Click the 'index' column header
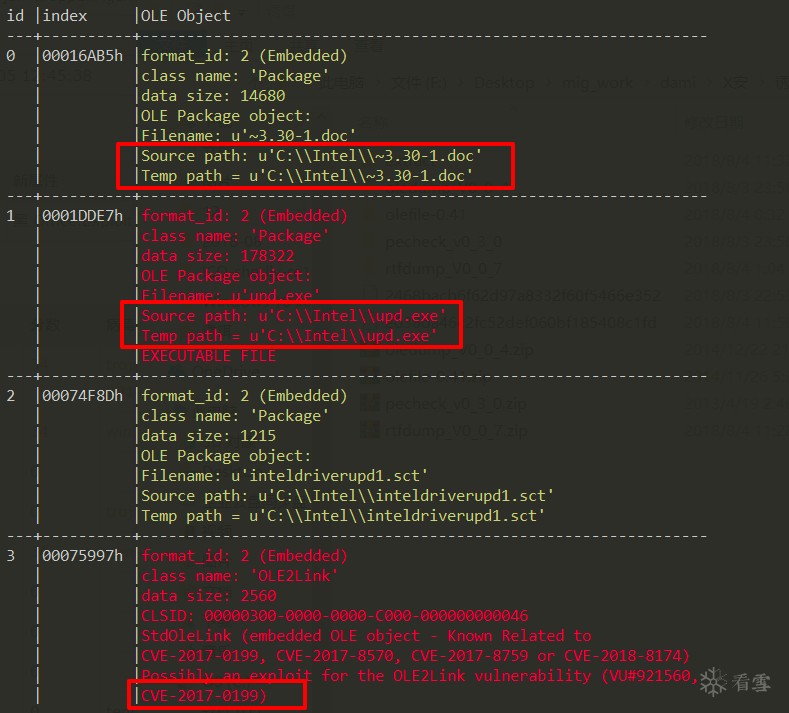789x713 pixels. 65,16
